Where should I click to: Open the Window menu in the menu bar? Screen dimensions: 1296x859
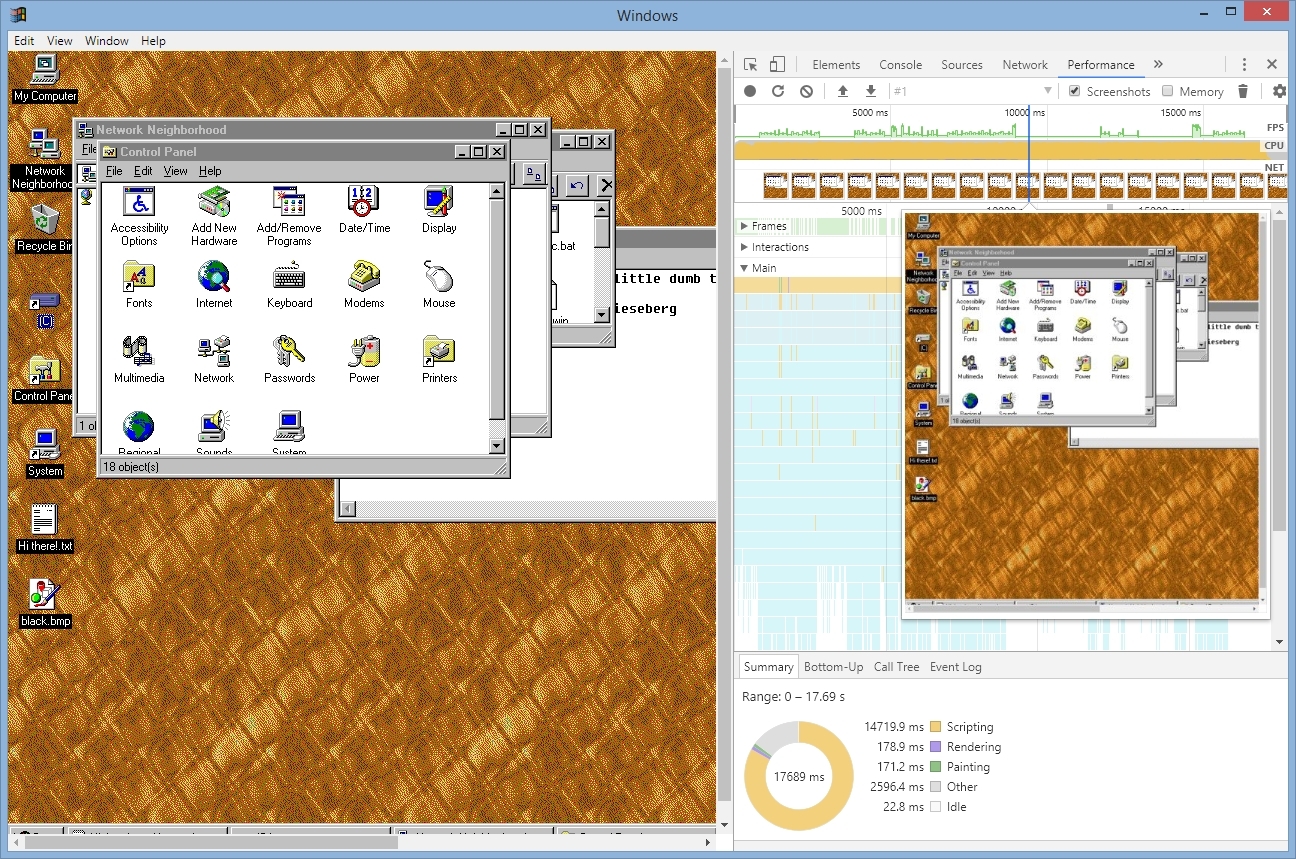click(106, 41)
